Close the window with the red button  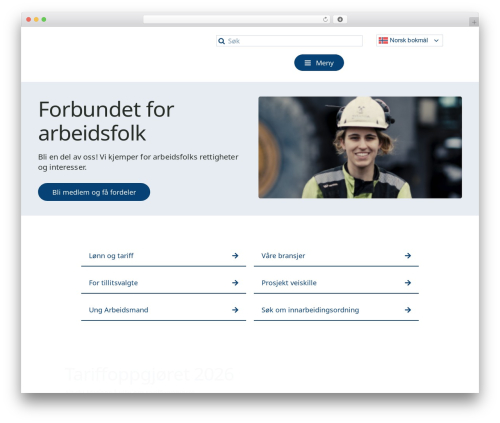pyautogui.click(x=29, y=20)
